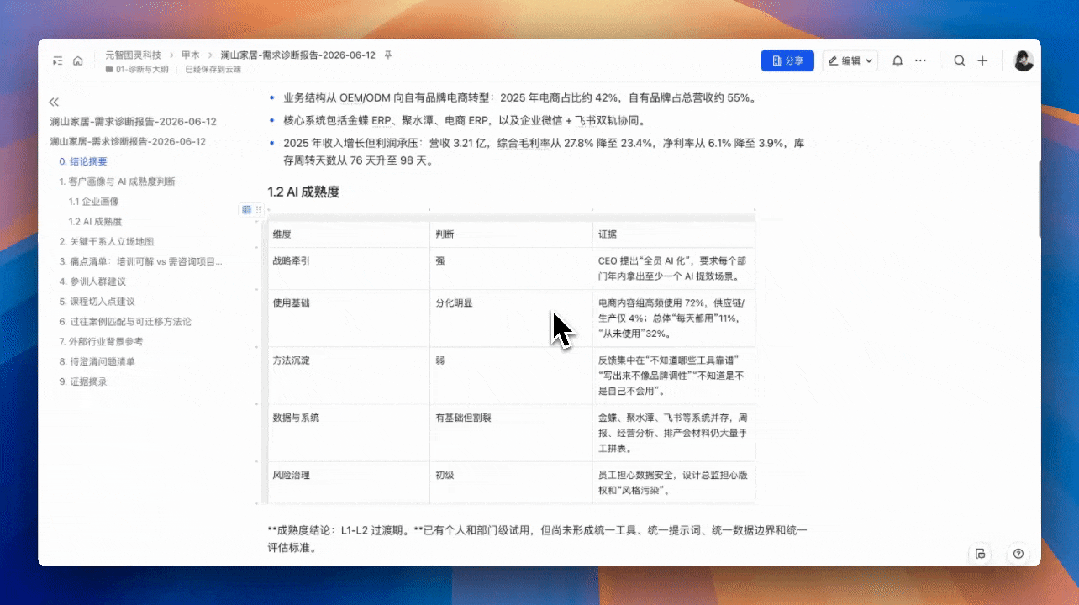The height and width of the screenshot is (605, 1079).
Task: Click the 弱 judgment cell
Action: click(511, 375)
